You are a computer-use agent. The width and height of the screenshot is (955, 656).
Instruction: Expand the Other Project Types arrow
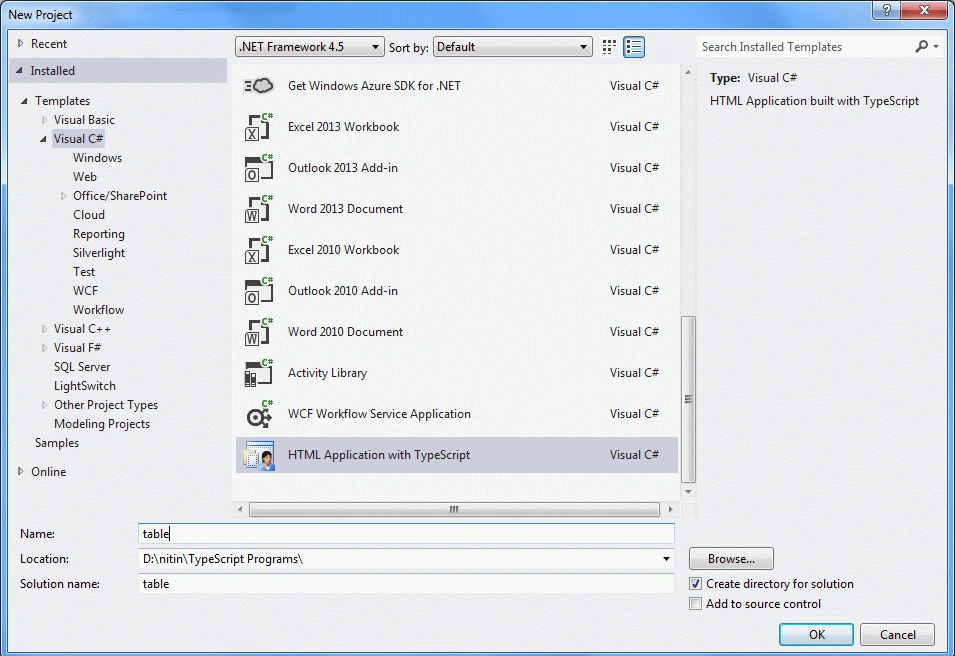pos(44,405)
